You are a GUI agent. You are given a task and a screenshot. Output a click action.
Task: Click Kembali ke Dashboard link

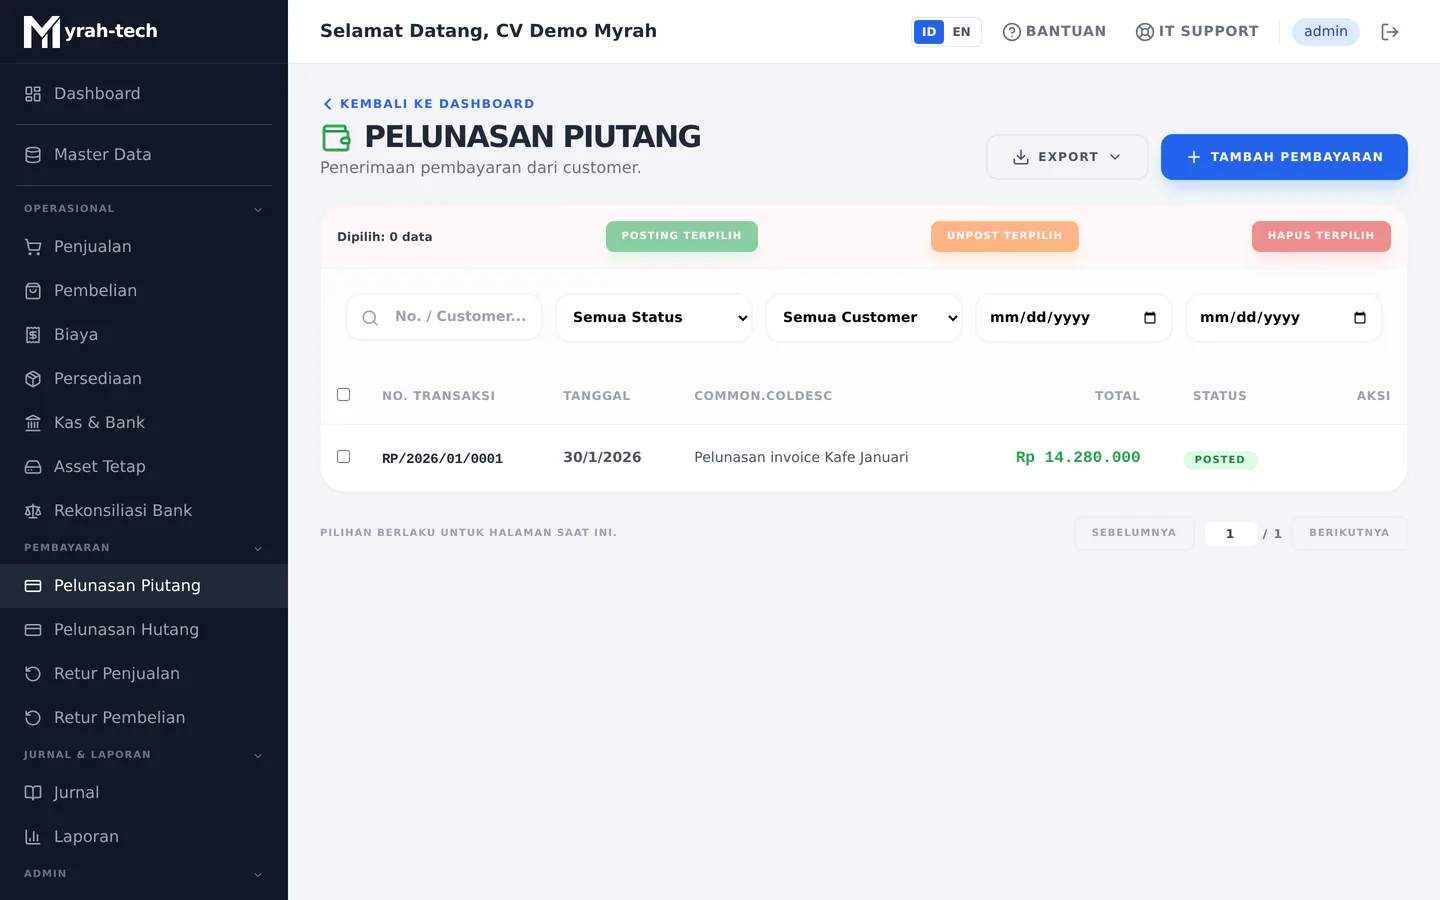[428, 104]
